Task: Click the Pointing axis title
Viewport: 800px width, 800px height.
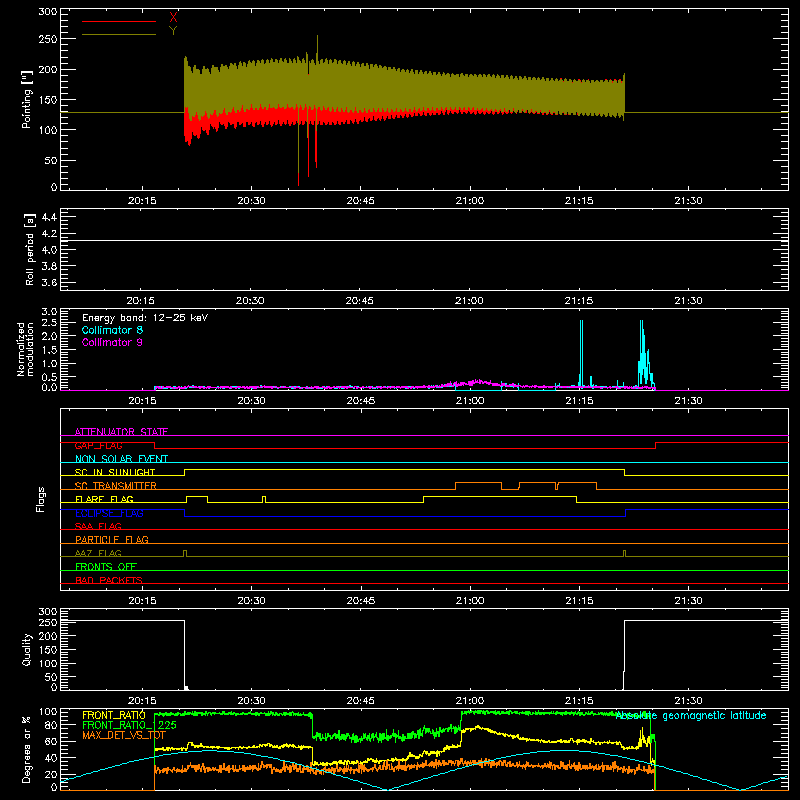Action: coord(27,99)
